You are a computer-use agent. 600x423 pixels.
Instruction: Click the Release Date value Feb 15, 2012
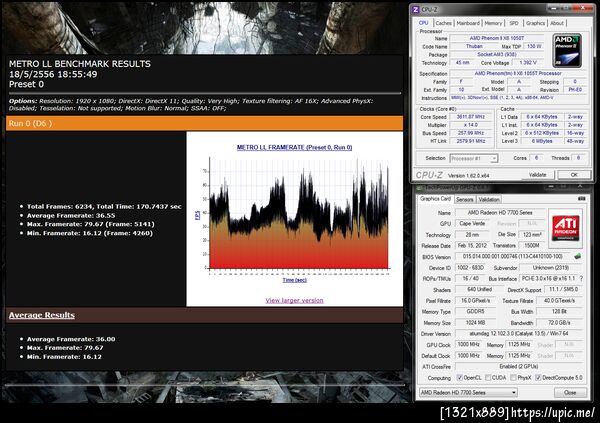[472, 245]
